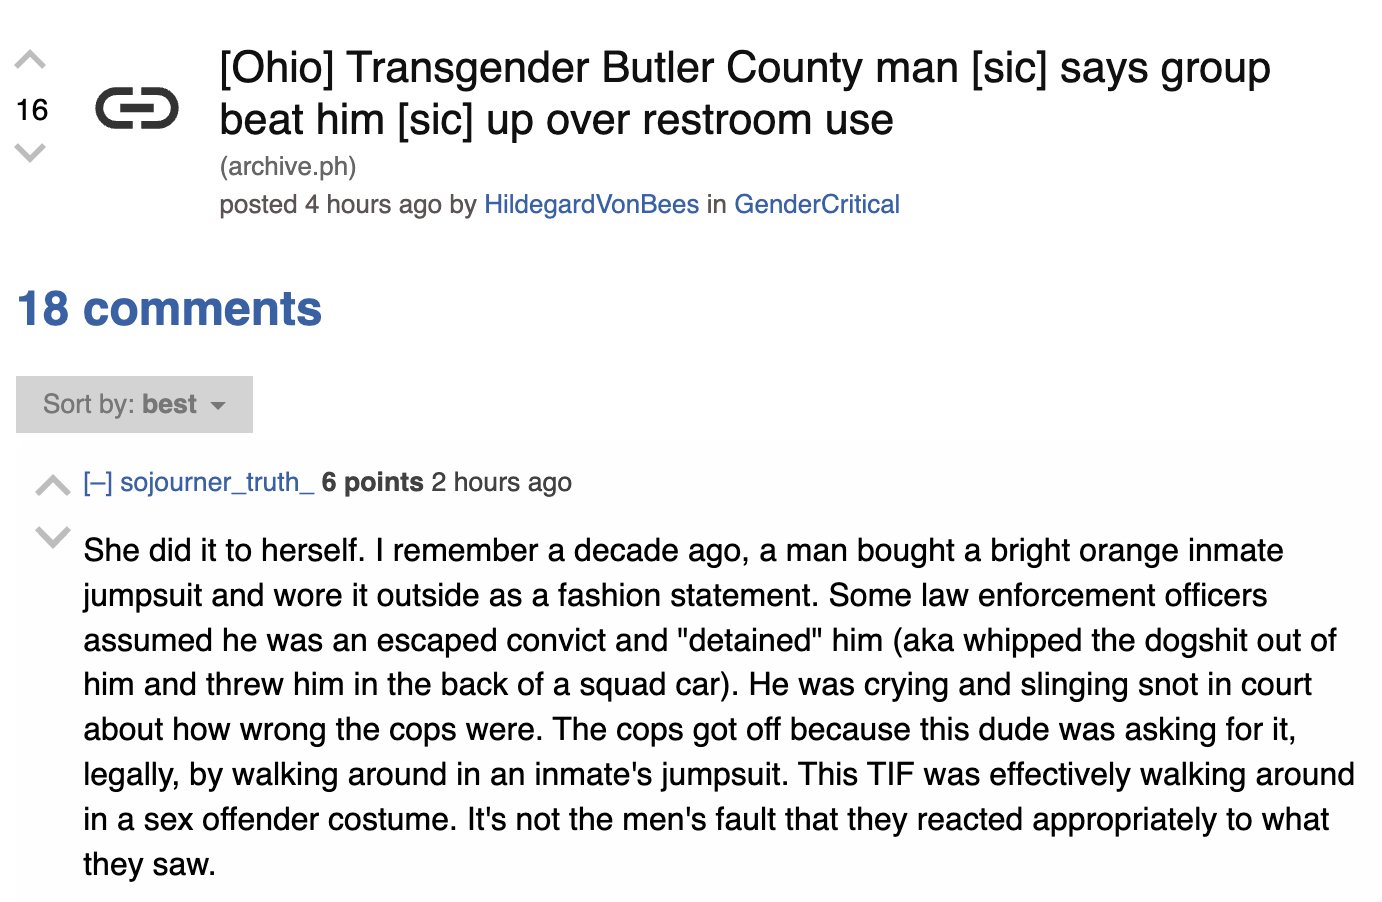Click the phrase She did it to herself
This screenshot has width=1382, height=902.
(x=225, y=550)
